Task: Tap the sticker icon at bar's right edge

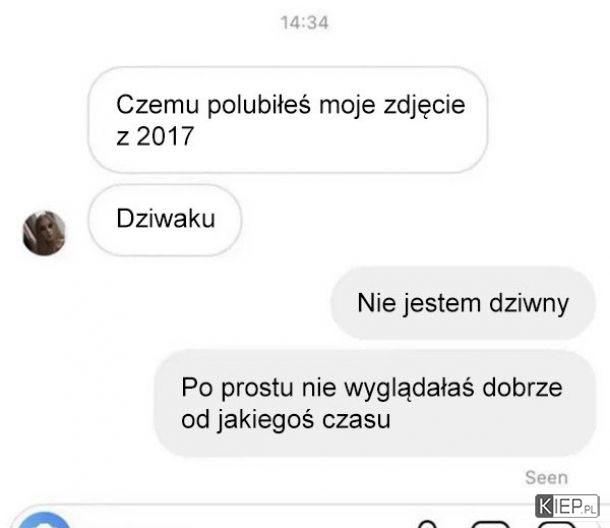Action: 556,524
